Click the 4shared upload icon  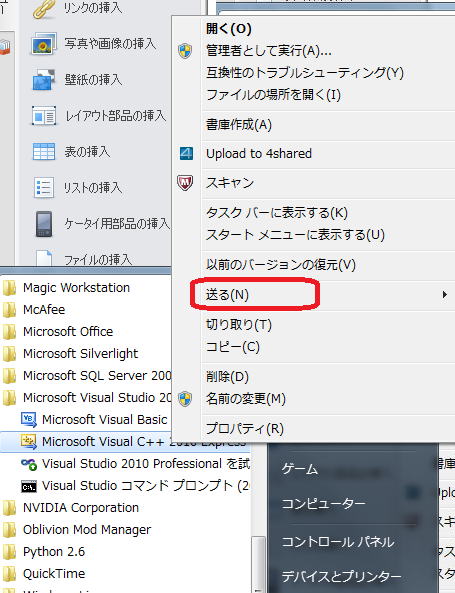point(186,154)
